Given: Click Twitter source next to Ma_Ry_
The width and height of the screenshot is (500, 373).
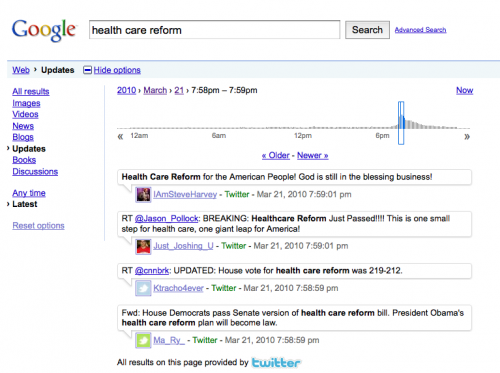Looking at the screenshot, I should point(205,340).
